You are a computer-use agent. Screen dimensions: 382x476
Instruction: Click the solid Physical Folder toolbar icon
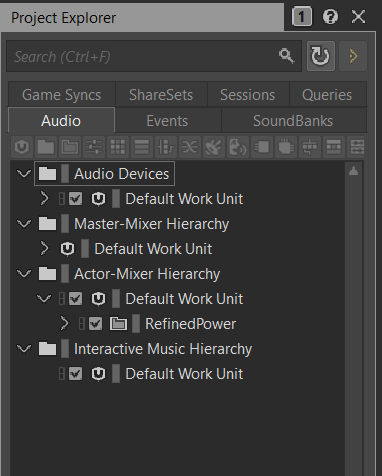point(46,147)
